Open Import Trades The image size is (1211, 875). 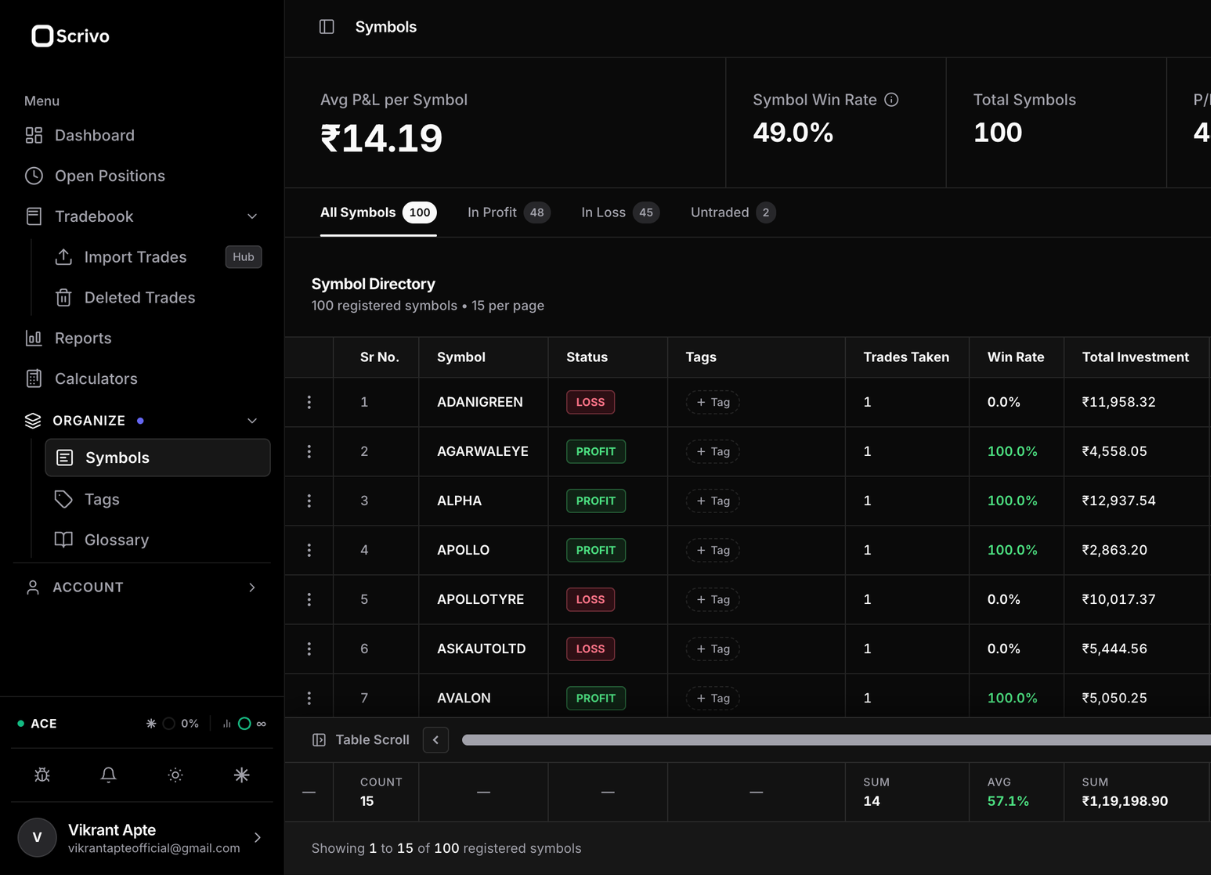(x=135, y=257)
